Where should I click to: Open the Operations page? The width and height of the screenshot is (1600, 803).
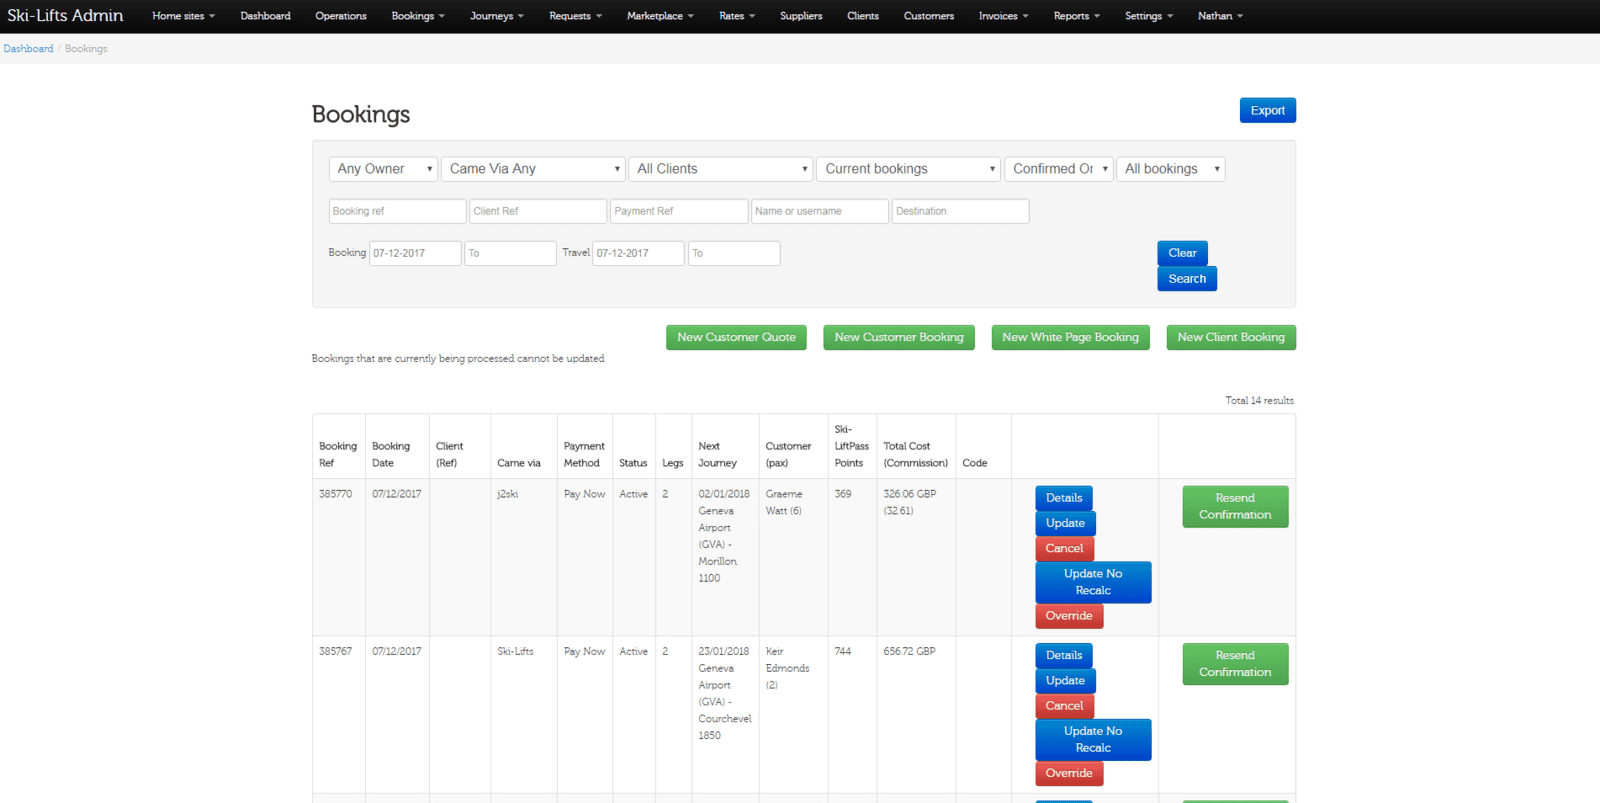click(x=341, y=16)
